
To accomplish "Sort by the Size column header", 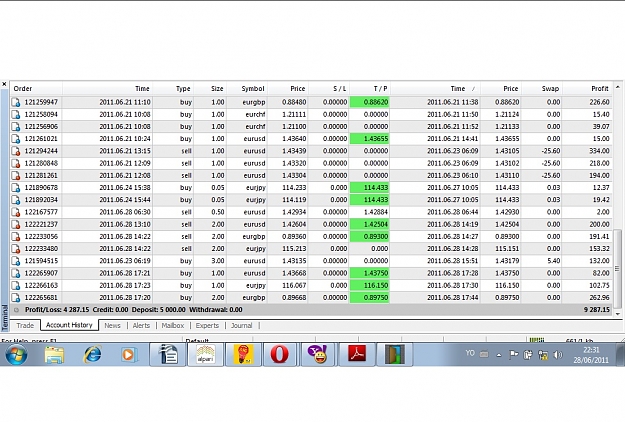I will click(x=210, y=88).
